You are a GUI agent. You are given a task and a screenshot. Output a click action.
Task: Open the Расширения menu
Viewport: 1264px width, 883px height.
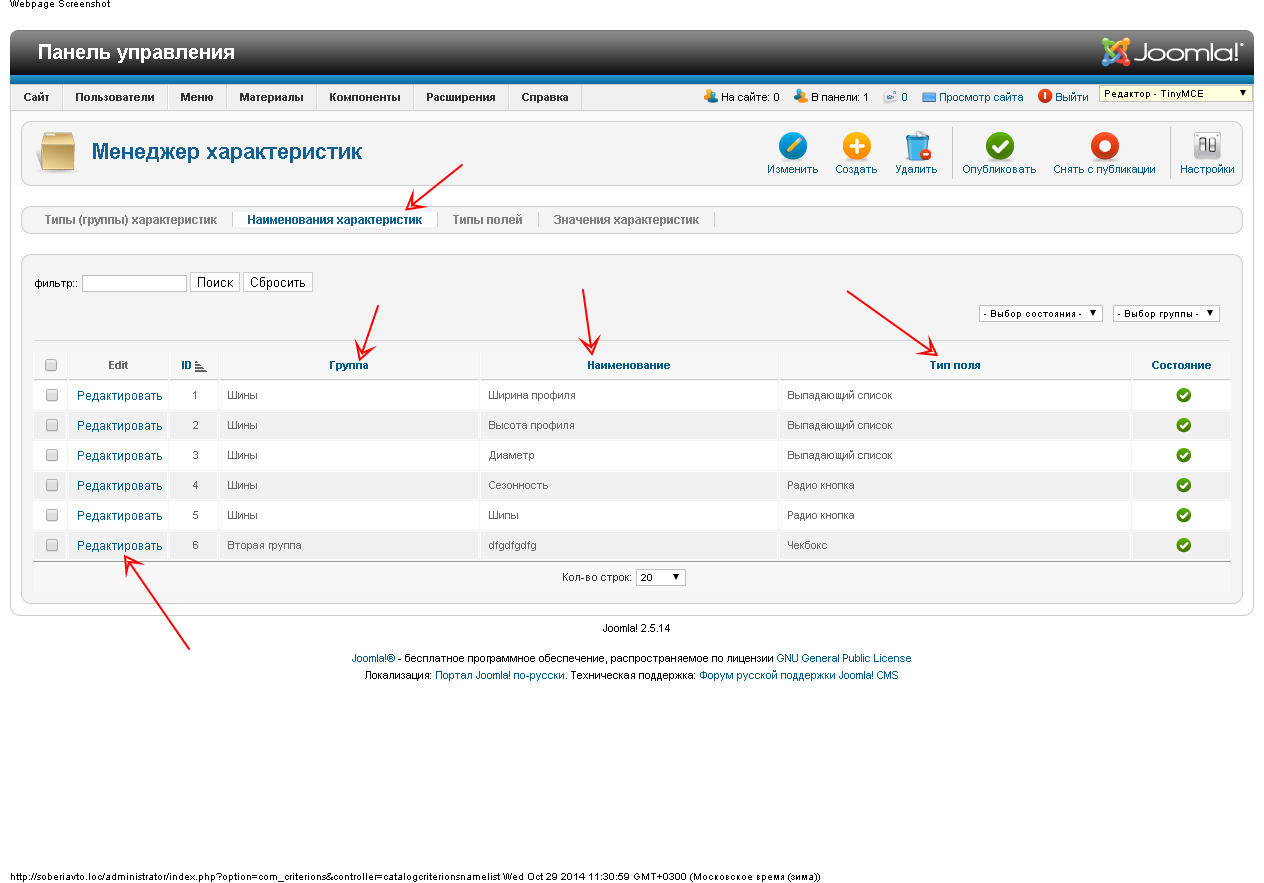pyautogui.click(x=461, y=97)
